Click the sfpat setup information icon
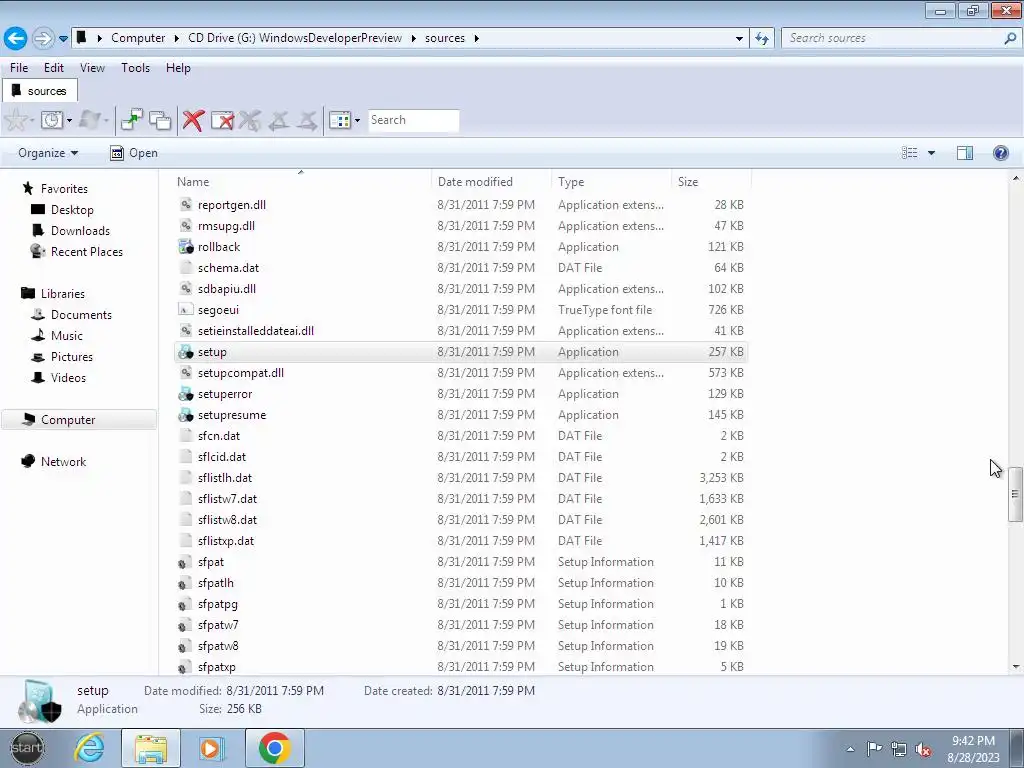Image resolution: width=1024 pixels, height=768 pixels. (184, 562)
